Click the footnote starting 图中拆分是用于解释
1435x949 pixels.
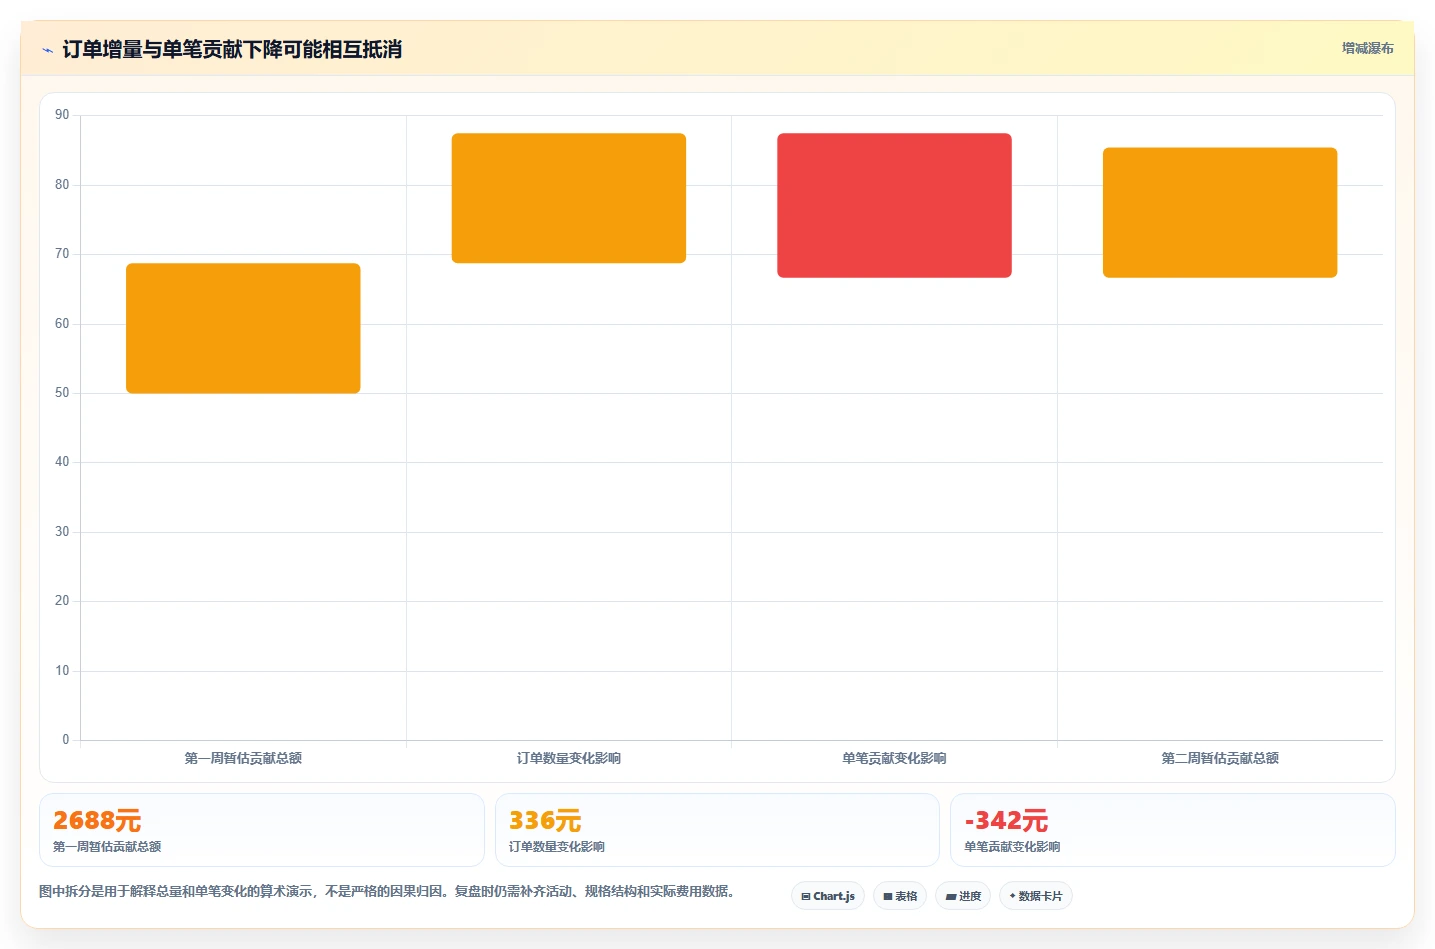coord(388,891)
